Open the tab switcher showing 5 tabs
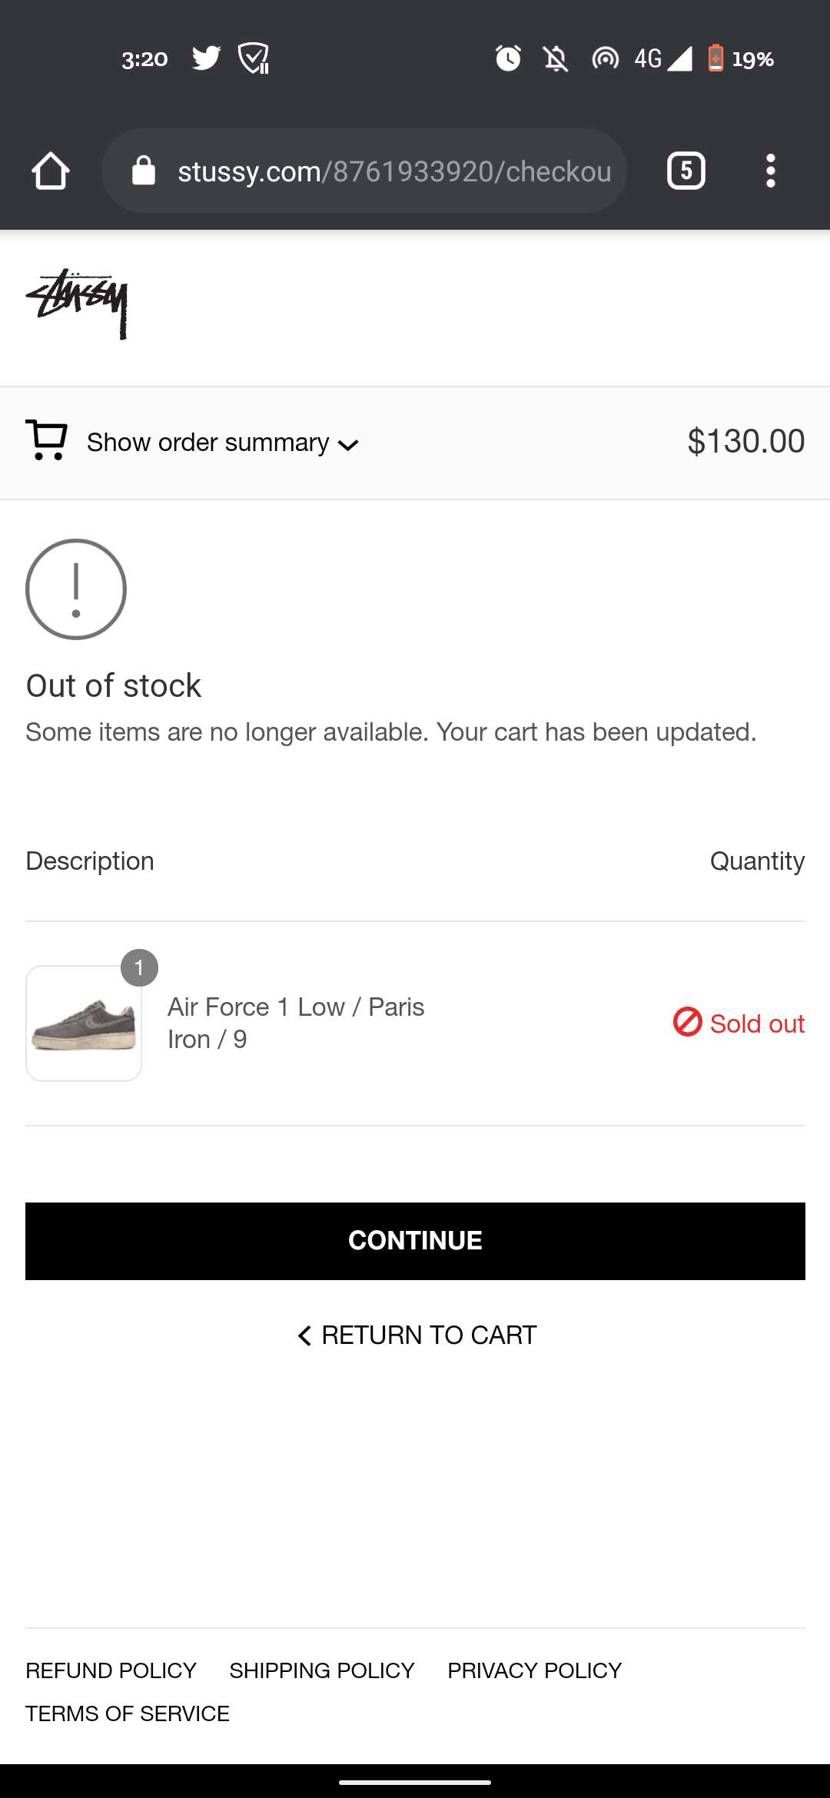This screenshot has height=1798, width=830. [x=686, y=171]
